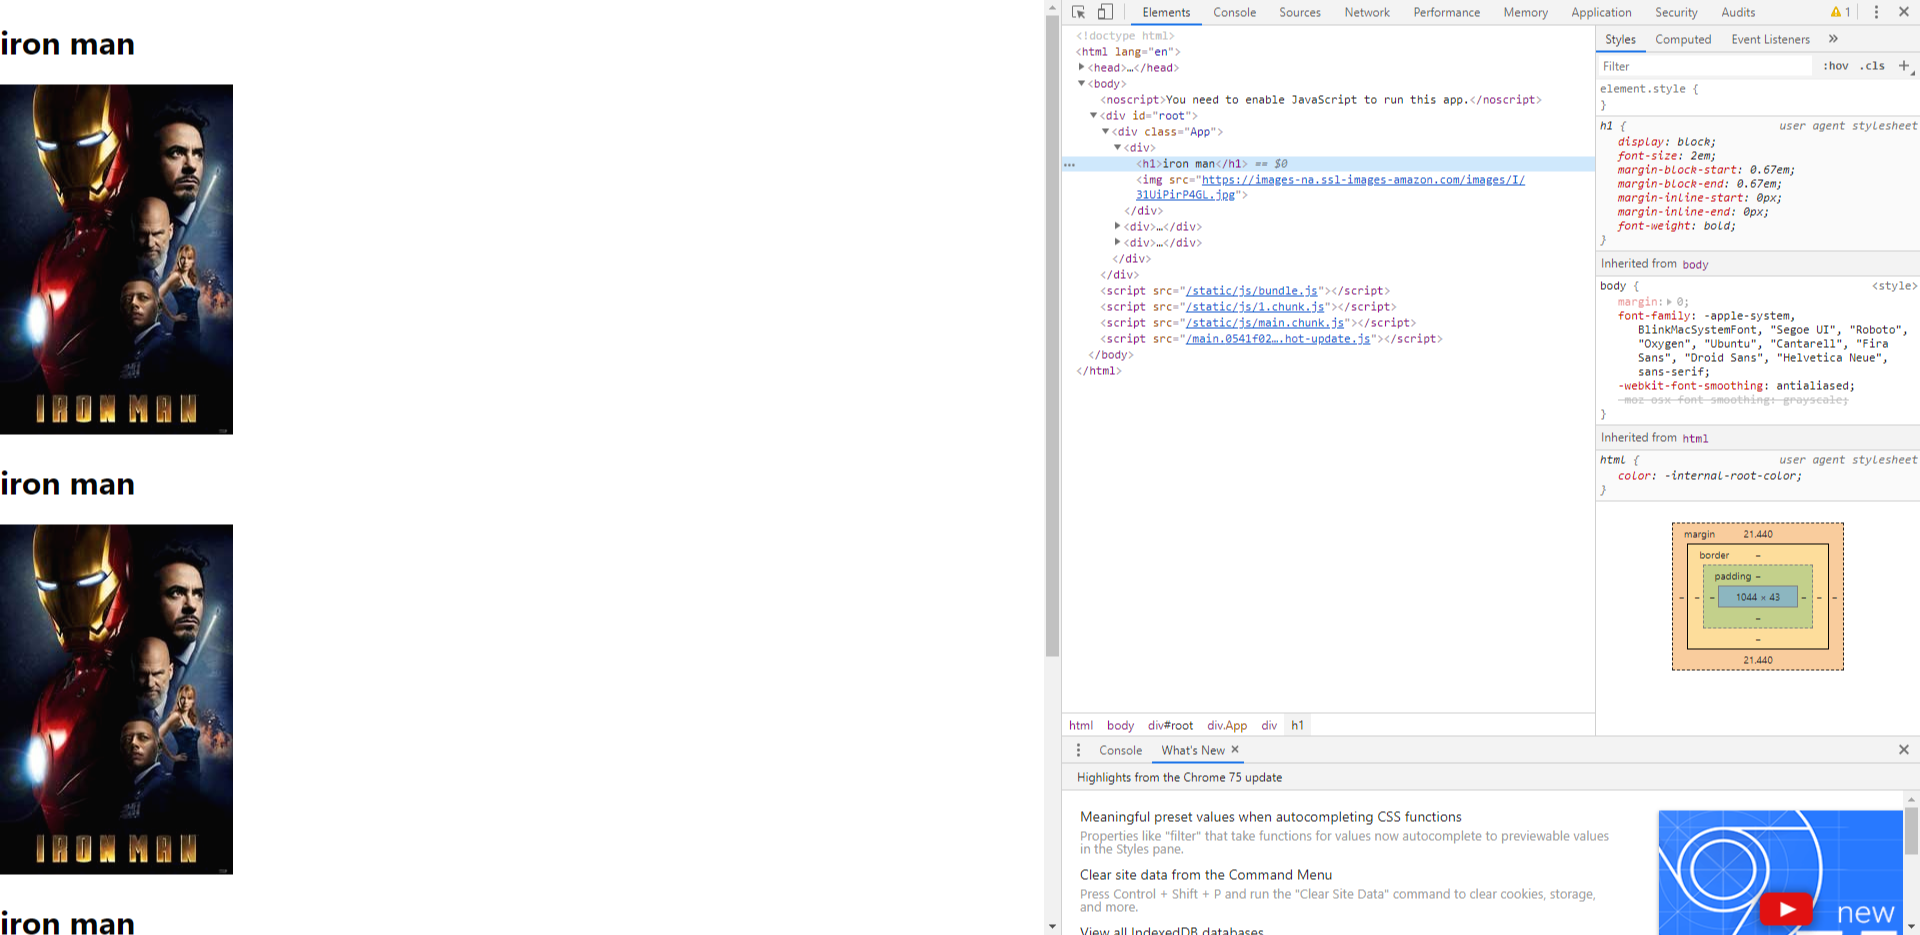Open DevTools customize three-dot menu
Image resolution: width=1920 pixels, height=935 pixels.
pyautogui.click(x=1876, y=12)
